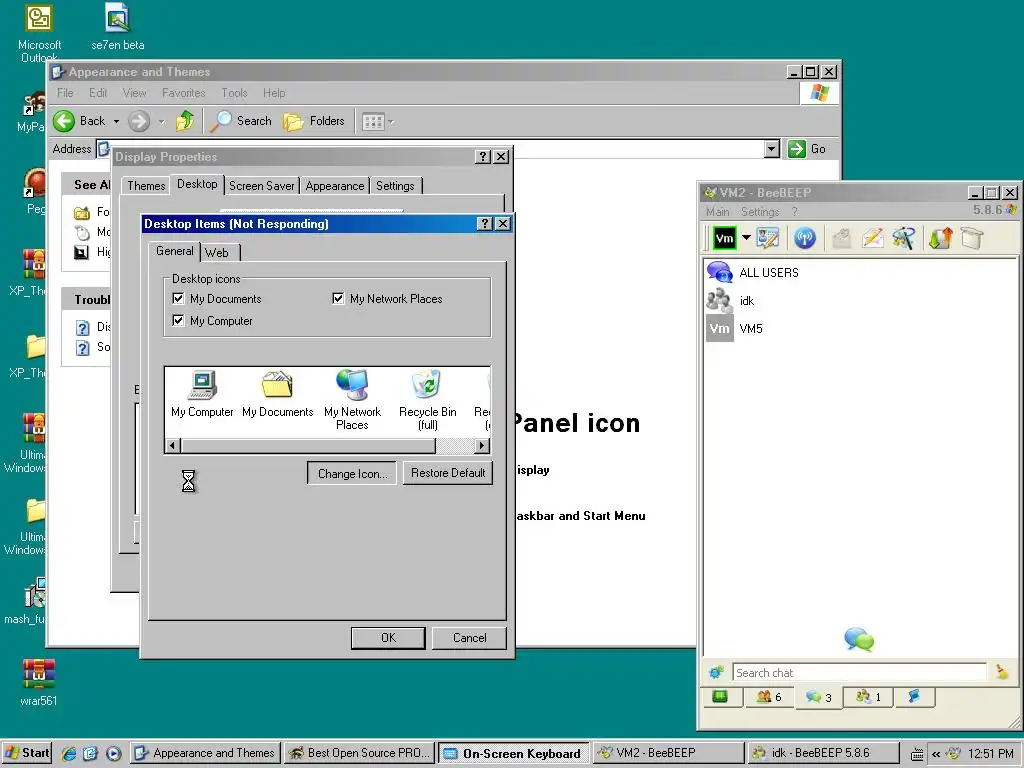Switch to the users tab showing 6

(x=769, y=697)
